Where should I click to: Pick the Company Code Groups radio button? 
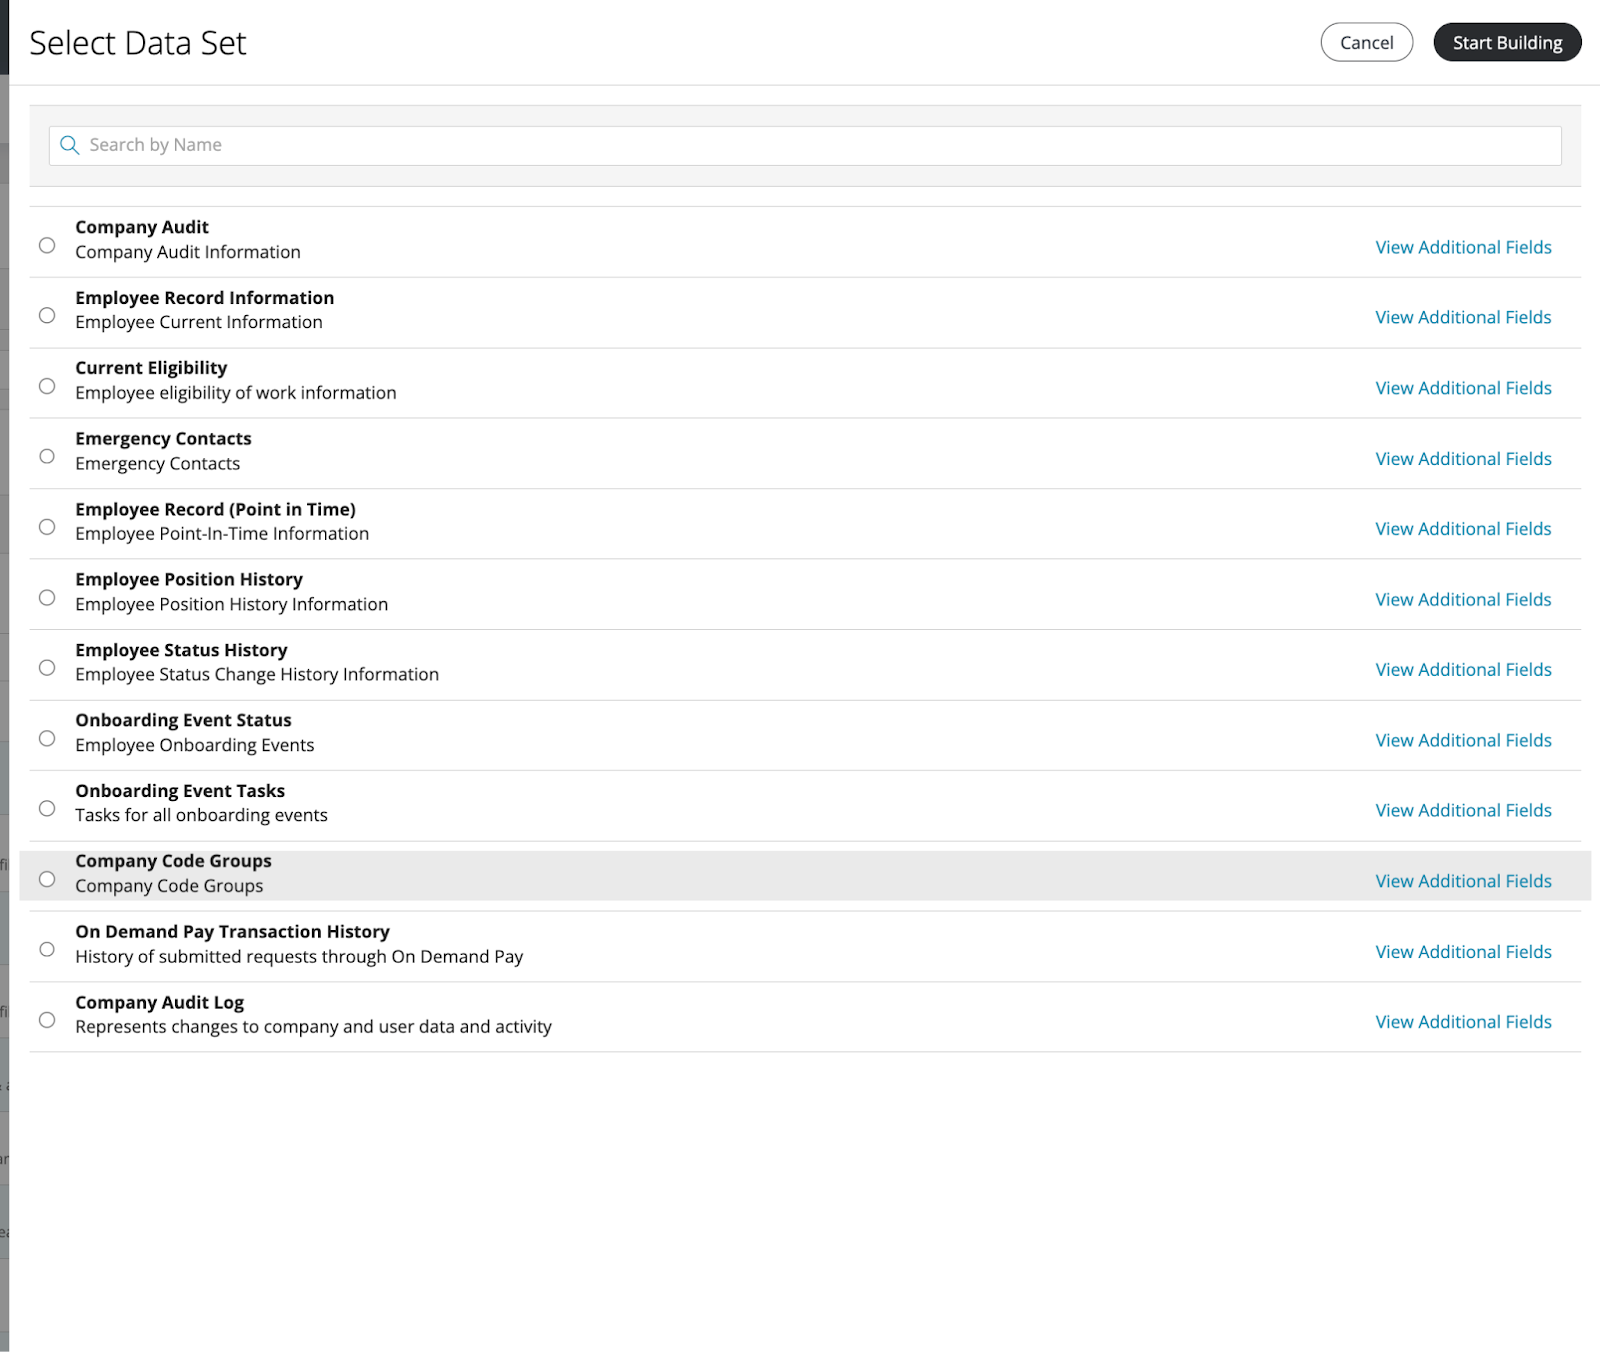[47, 879]
